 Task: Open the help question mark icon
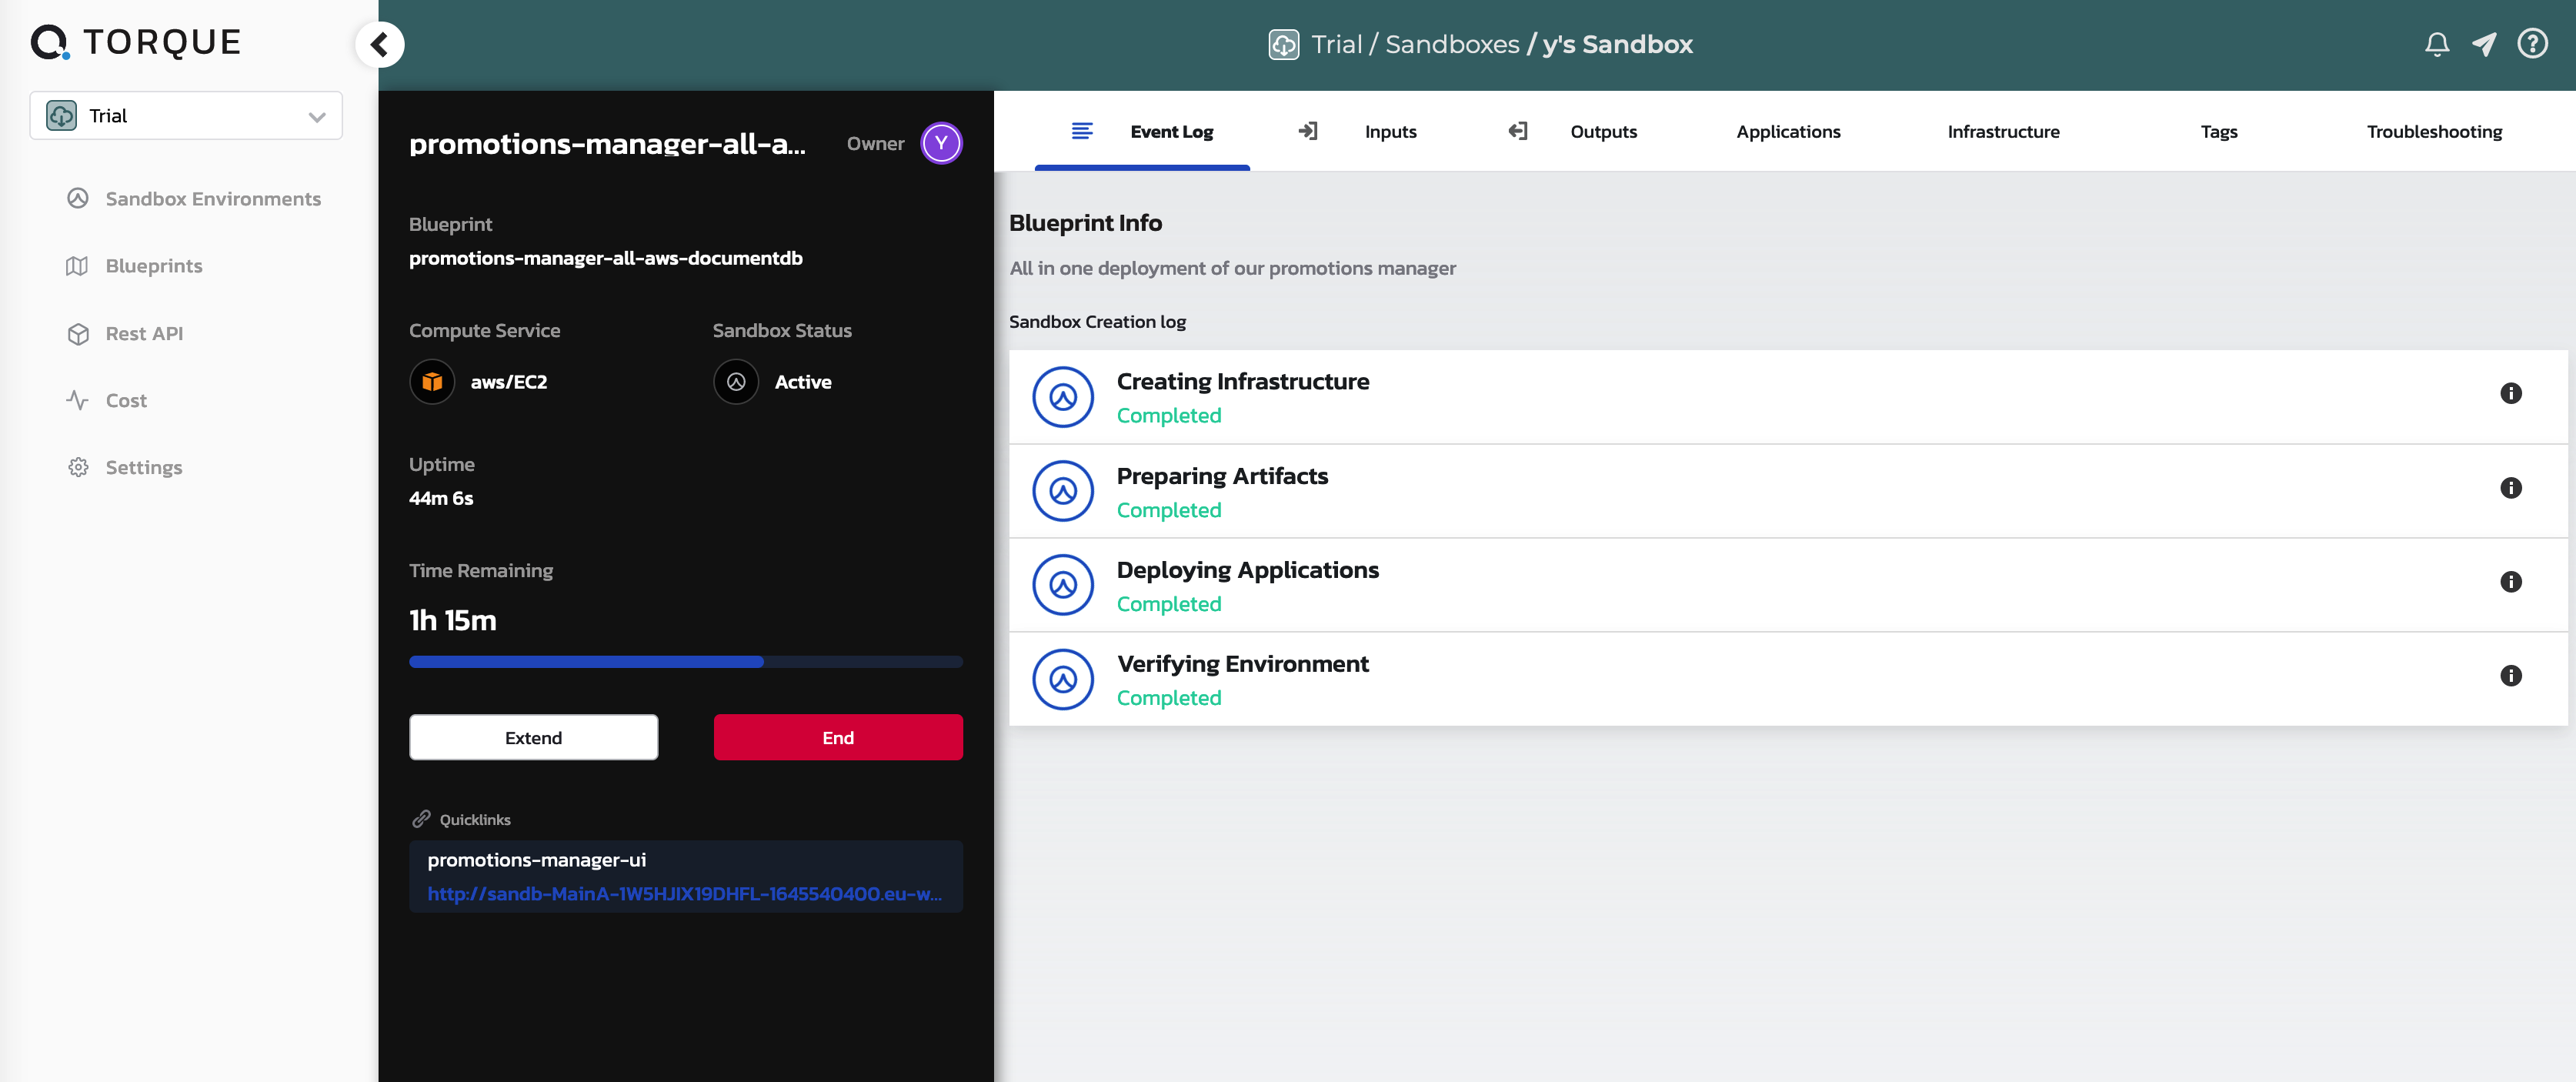coord(2532,44)
